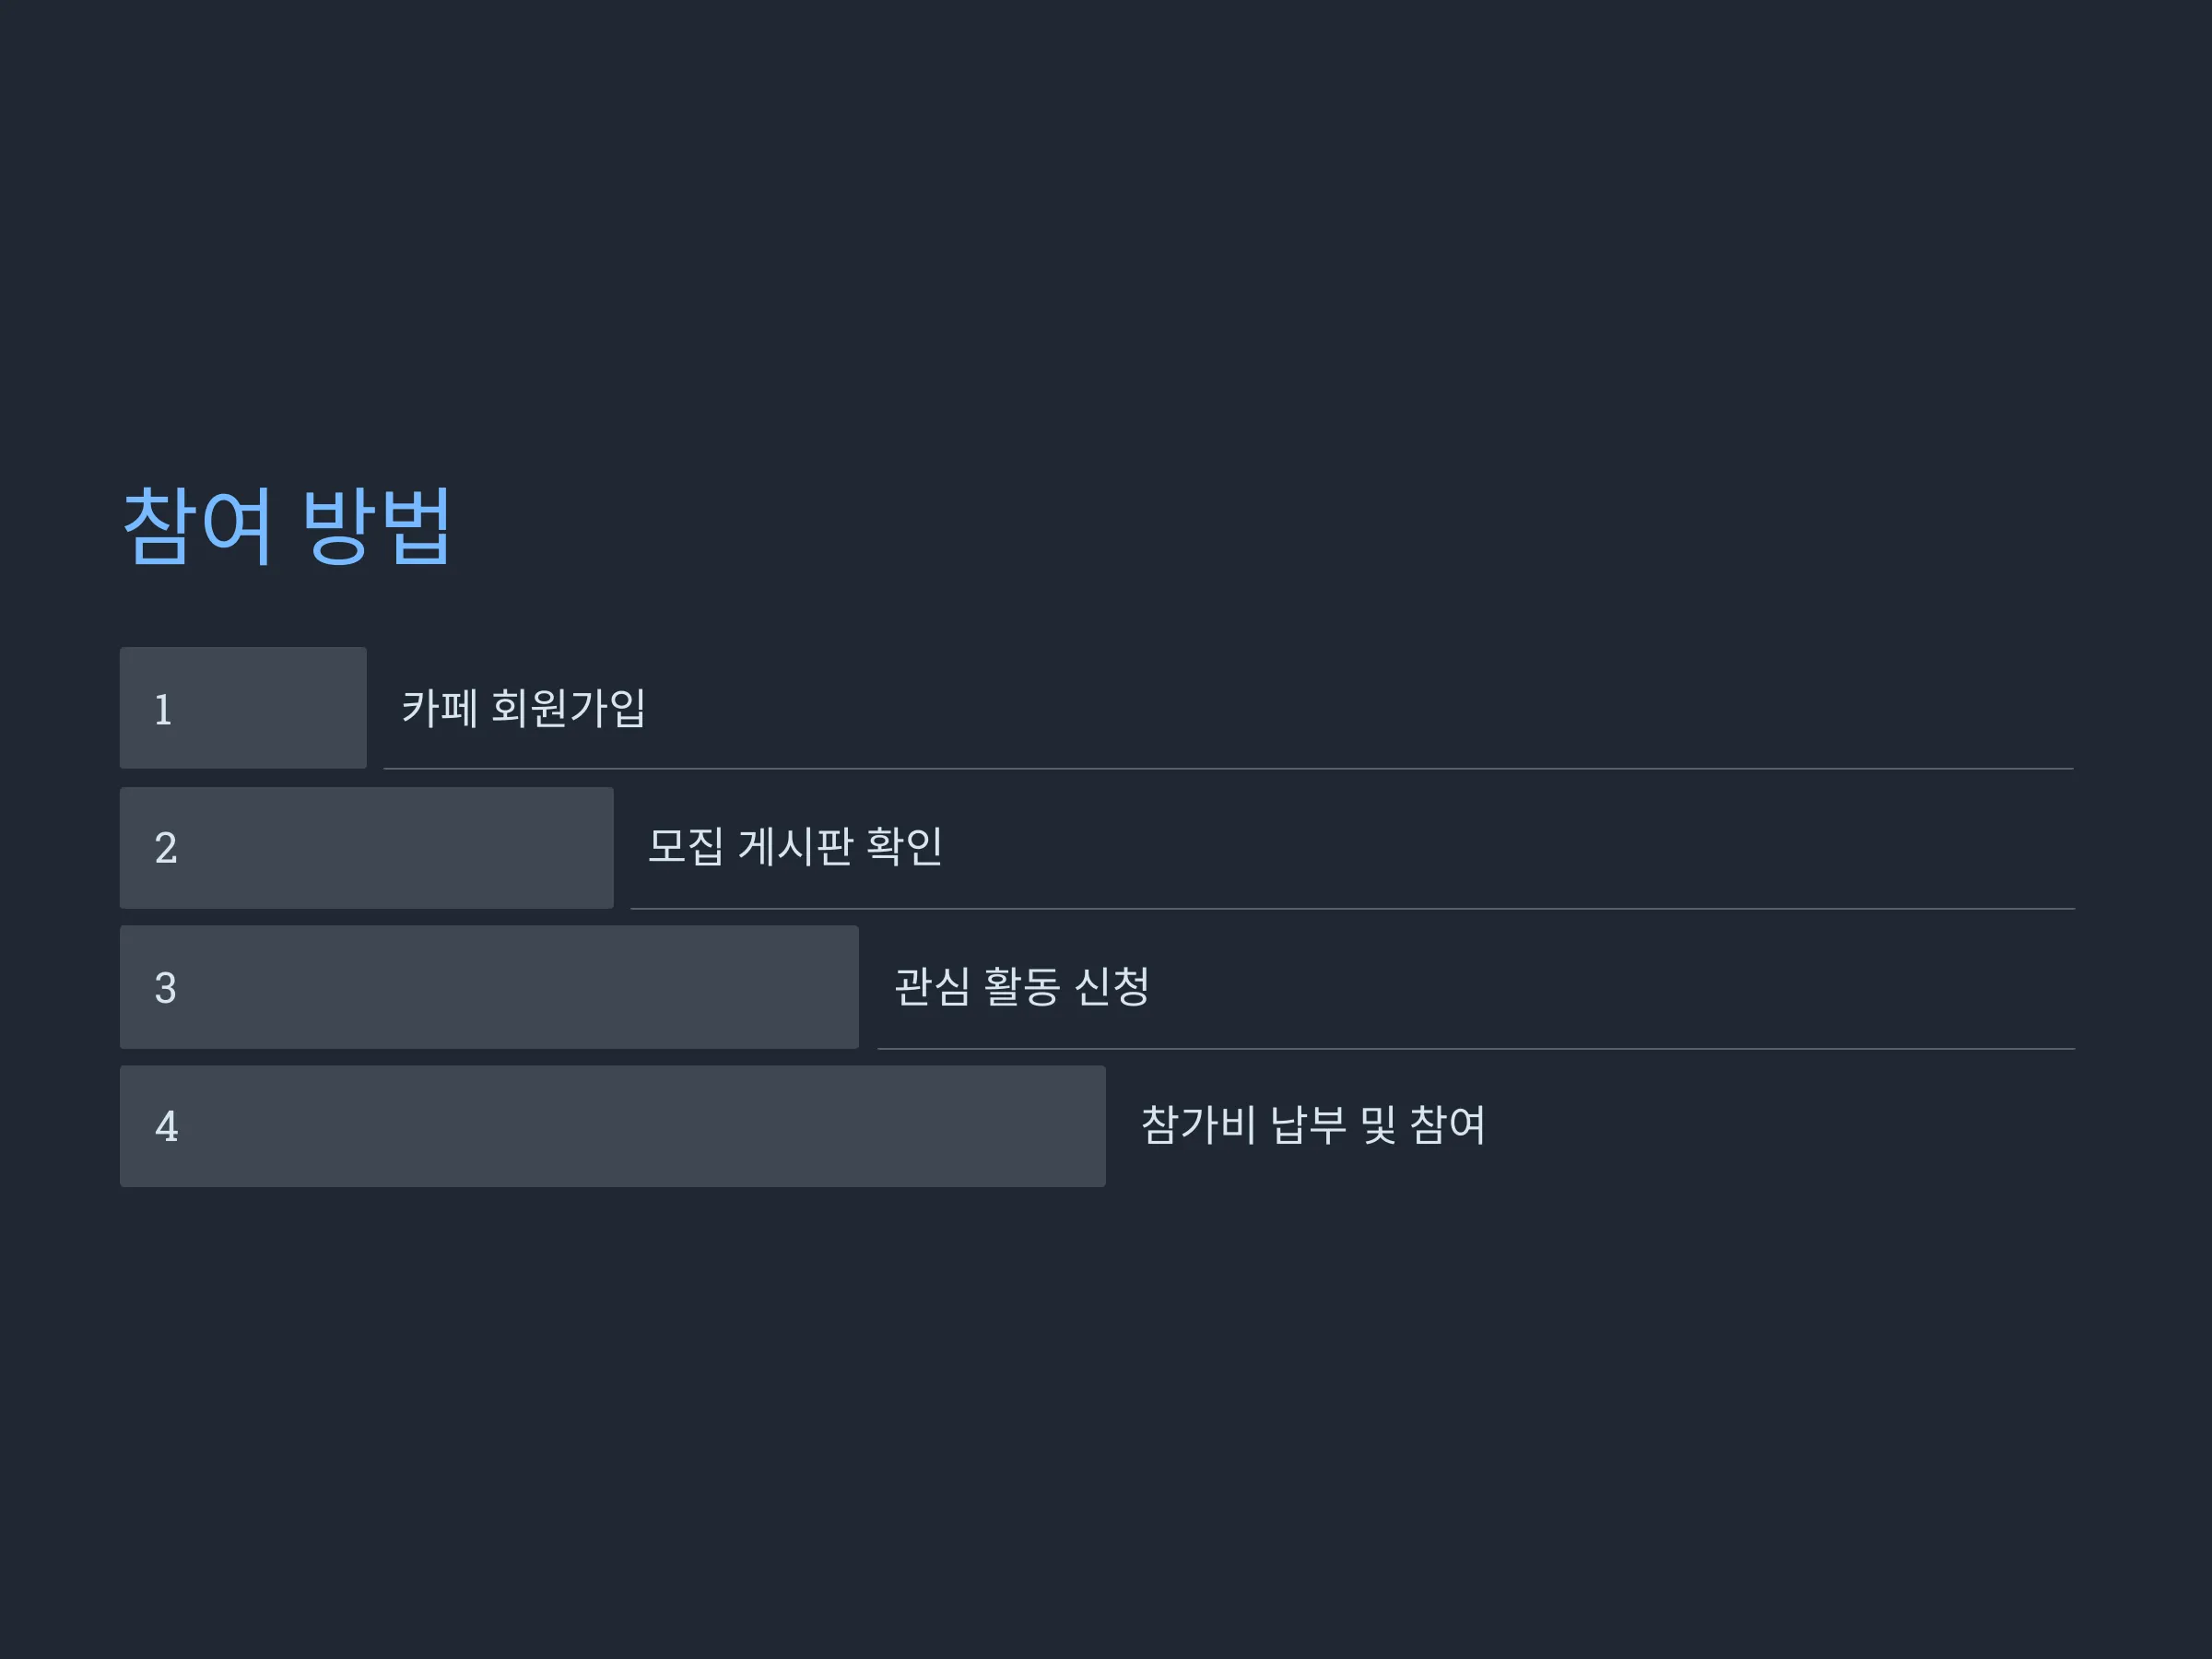Click the digit 4 in the fourth step
This screenshot has height=1659, width=2212.
pyautogui.click(x=166, y=1127)
